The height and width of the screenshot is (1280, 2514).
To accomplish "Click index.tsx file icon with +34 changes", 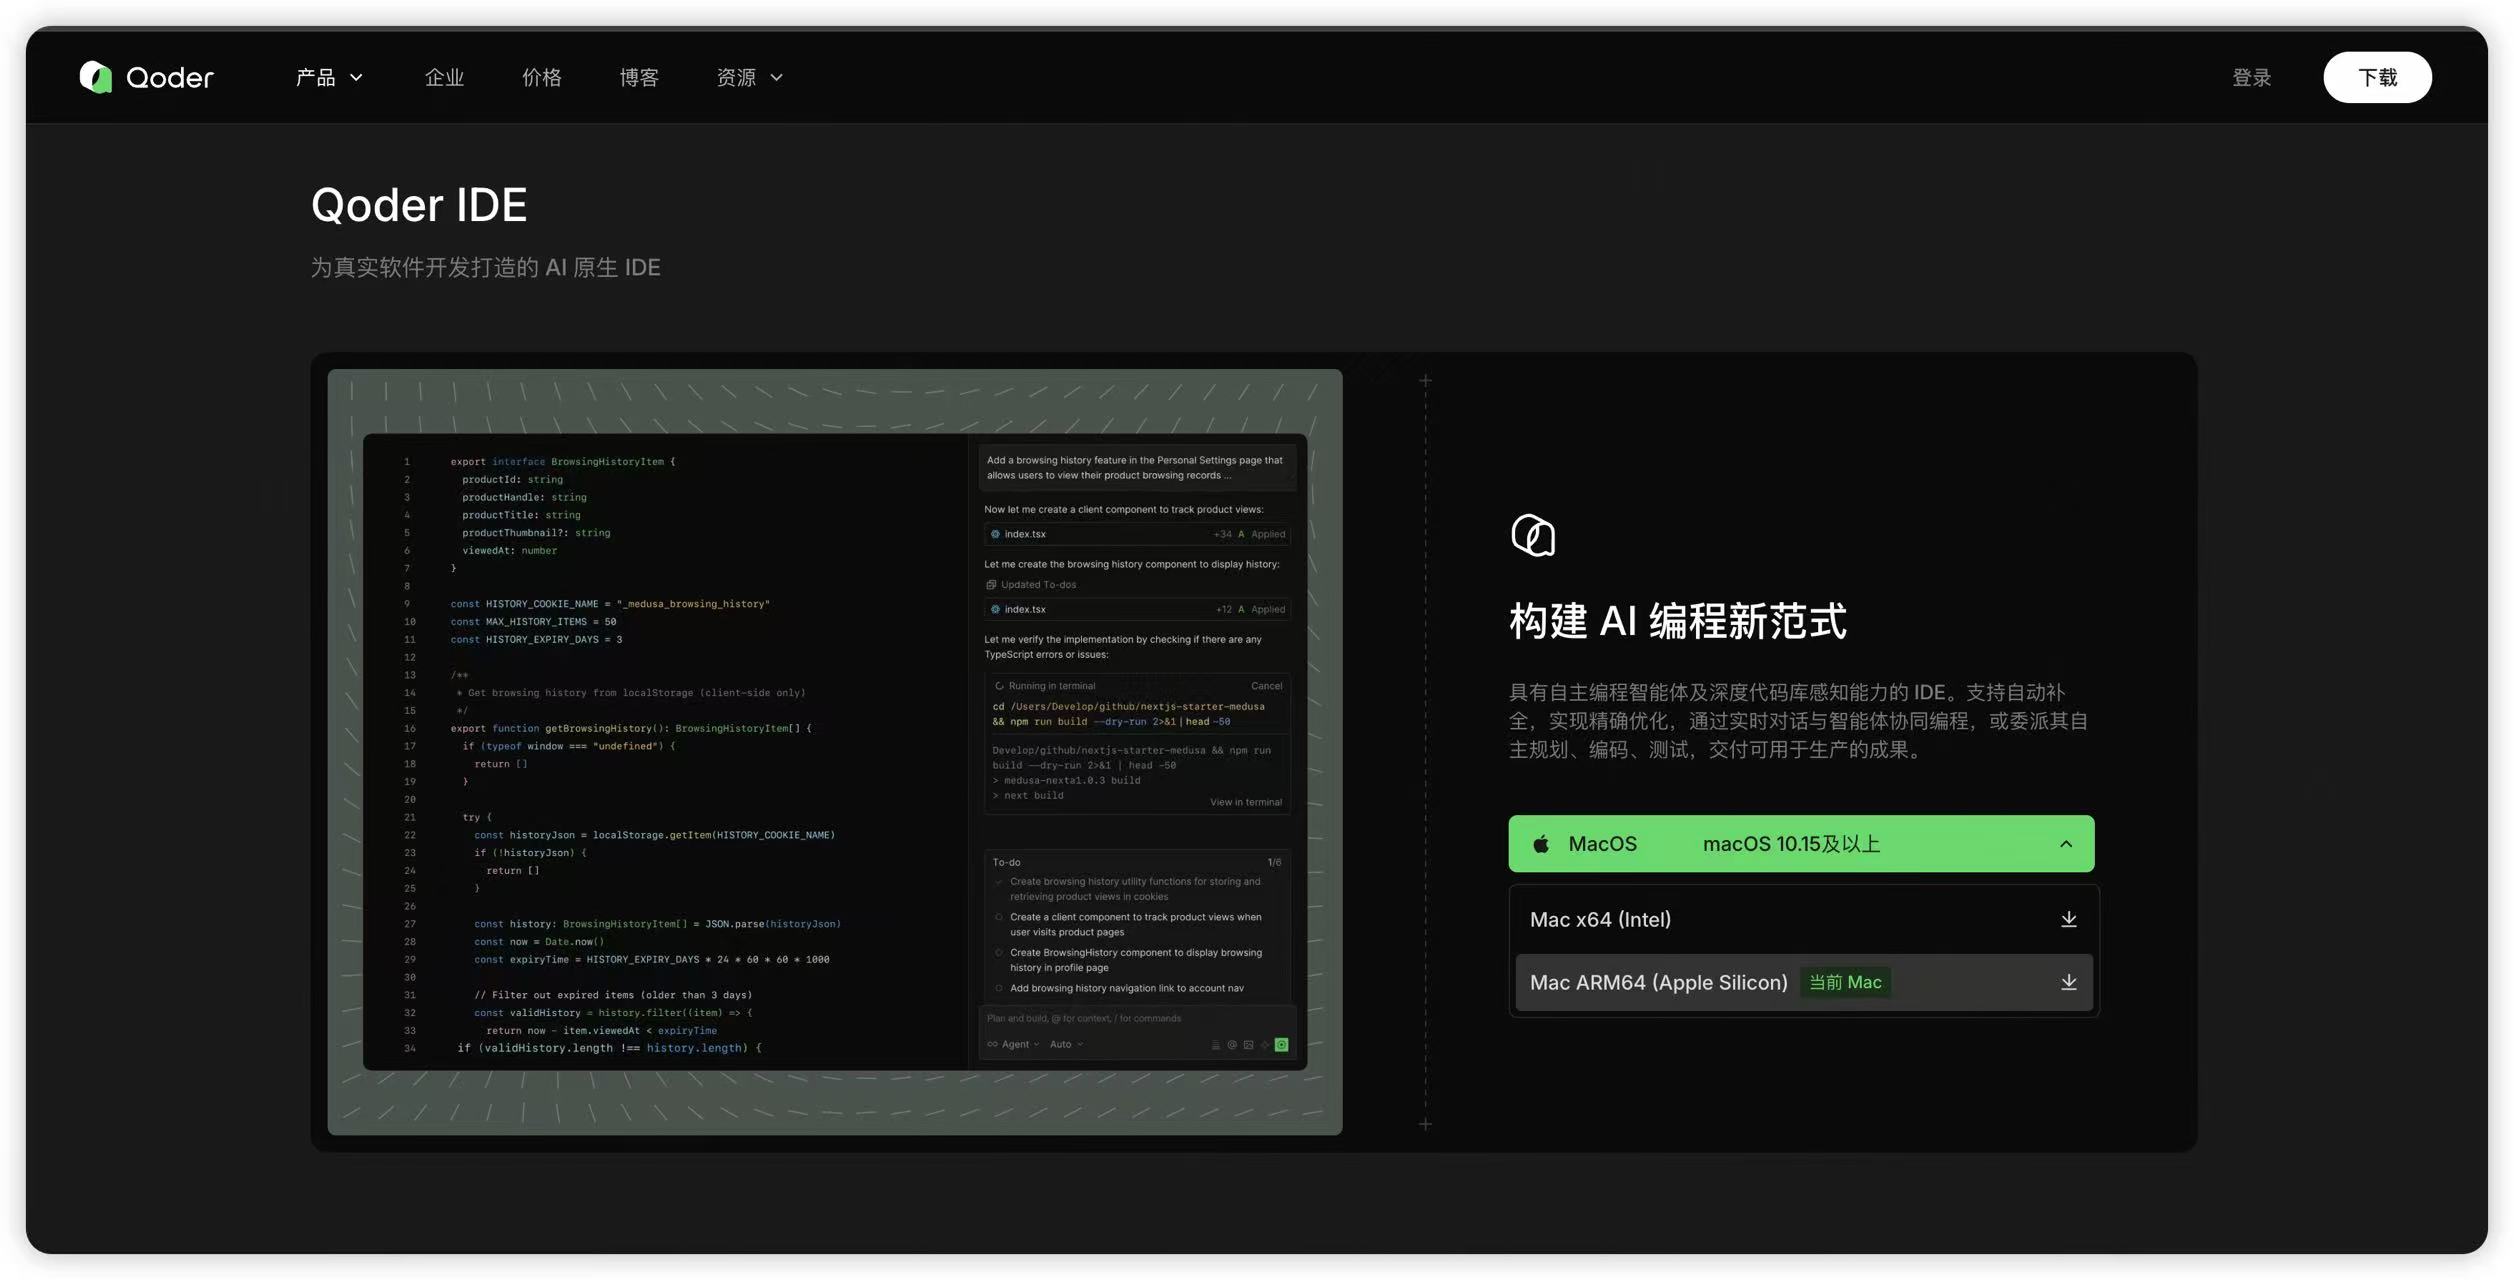I will click(x=995, y=534).
